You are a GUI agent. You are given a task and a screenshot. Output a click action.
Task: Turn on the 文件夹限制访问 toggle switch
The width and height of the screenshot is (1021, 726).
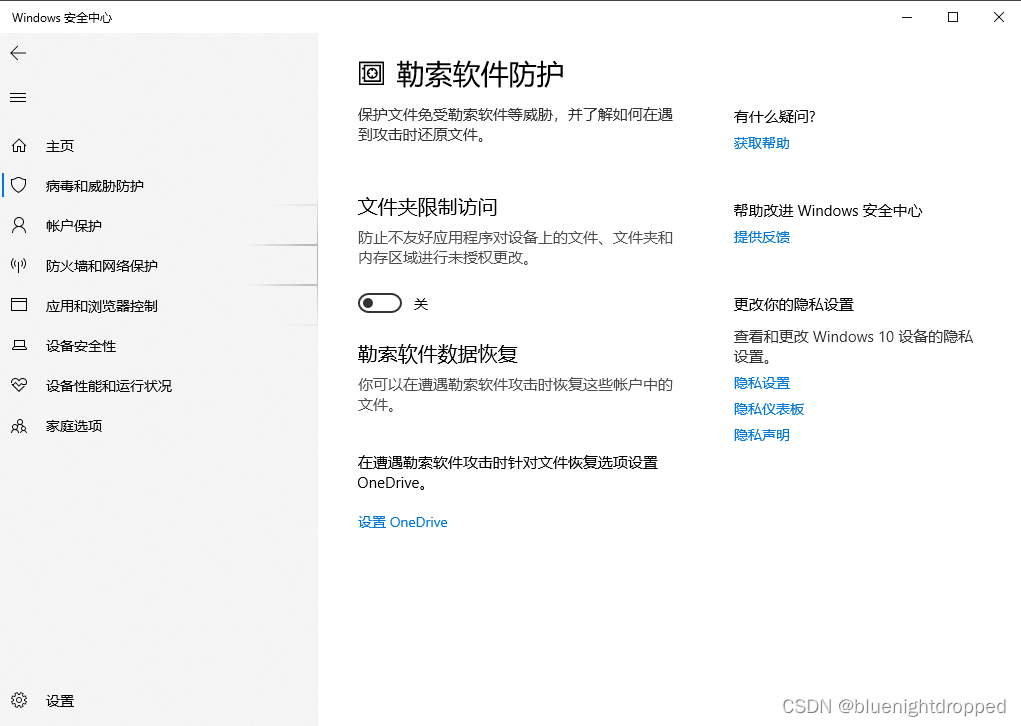click(380, 303)
